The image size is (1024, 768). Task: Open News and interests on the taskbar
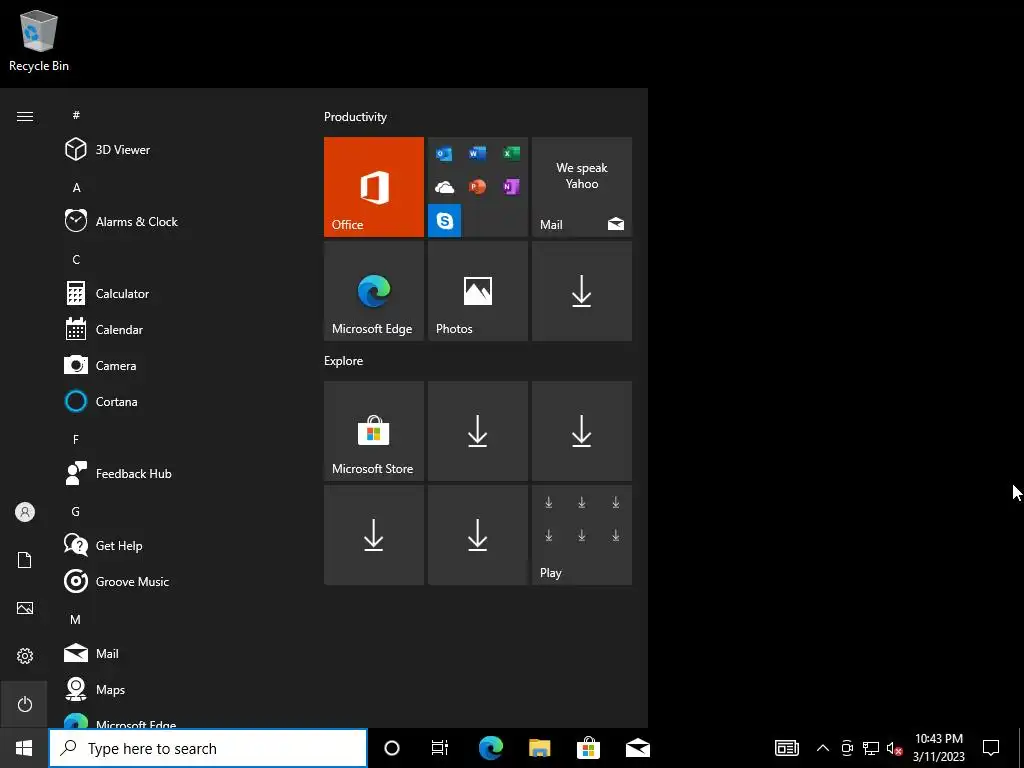(x=787, y=748)
